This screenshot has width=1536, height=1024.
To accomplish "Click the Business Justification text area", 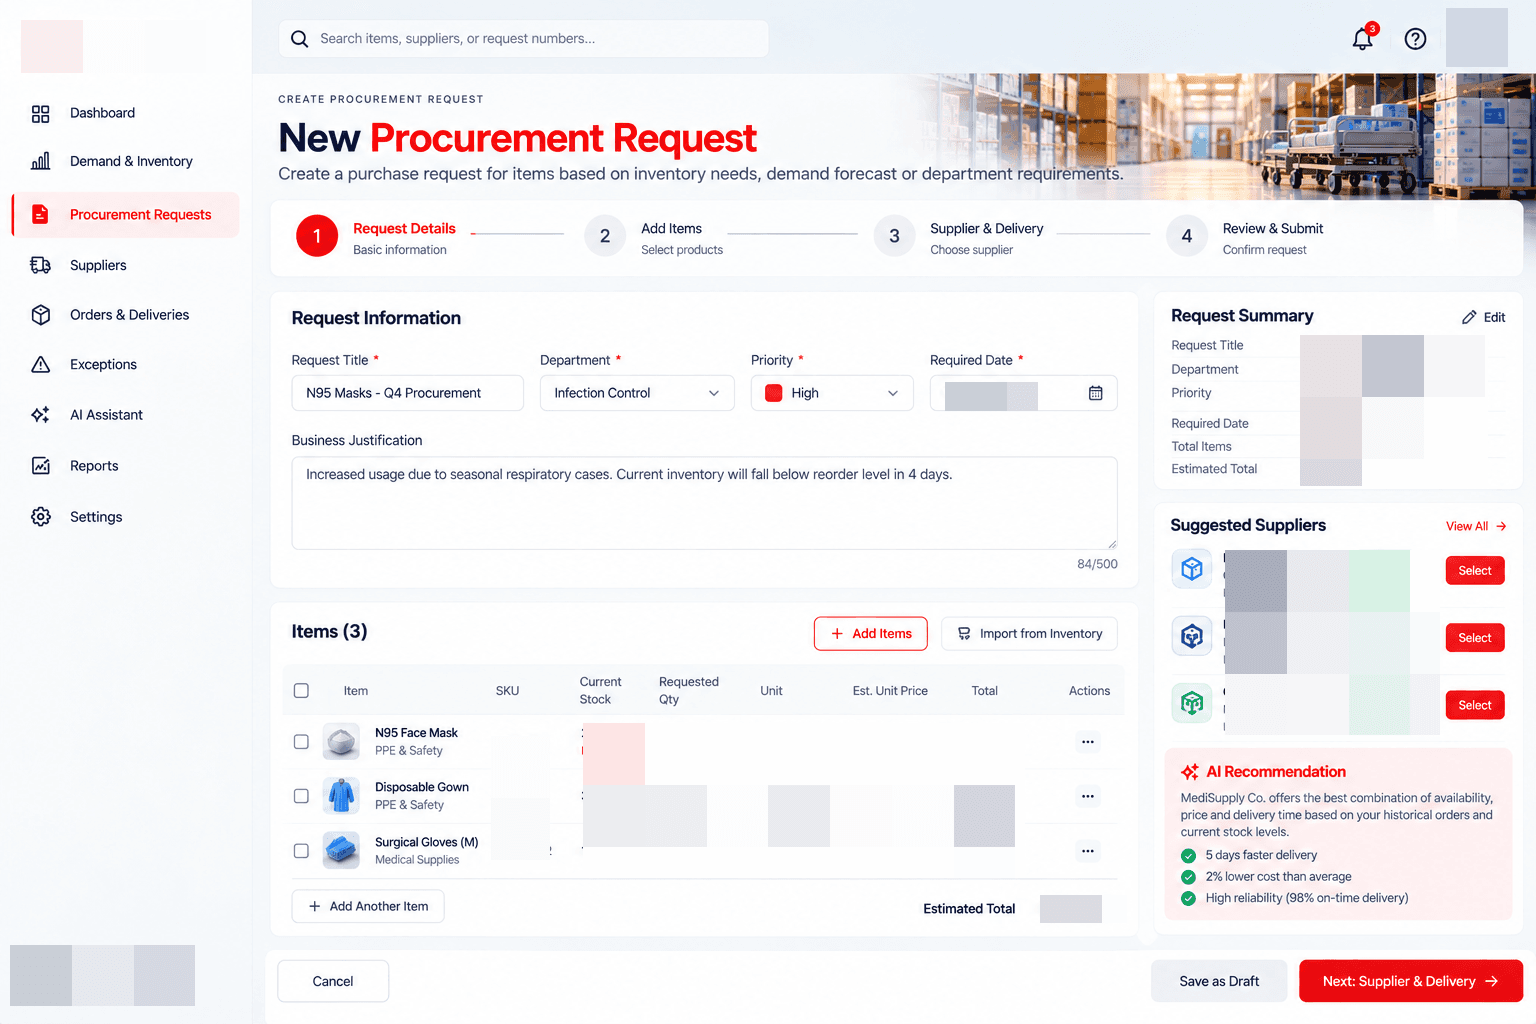I will pyautogui.click(x=704, y=503).
